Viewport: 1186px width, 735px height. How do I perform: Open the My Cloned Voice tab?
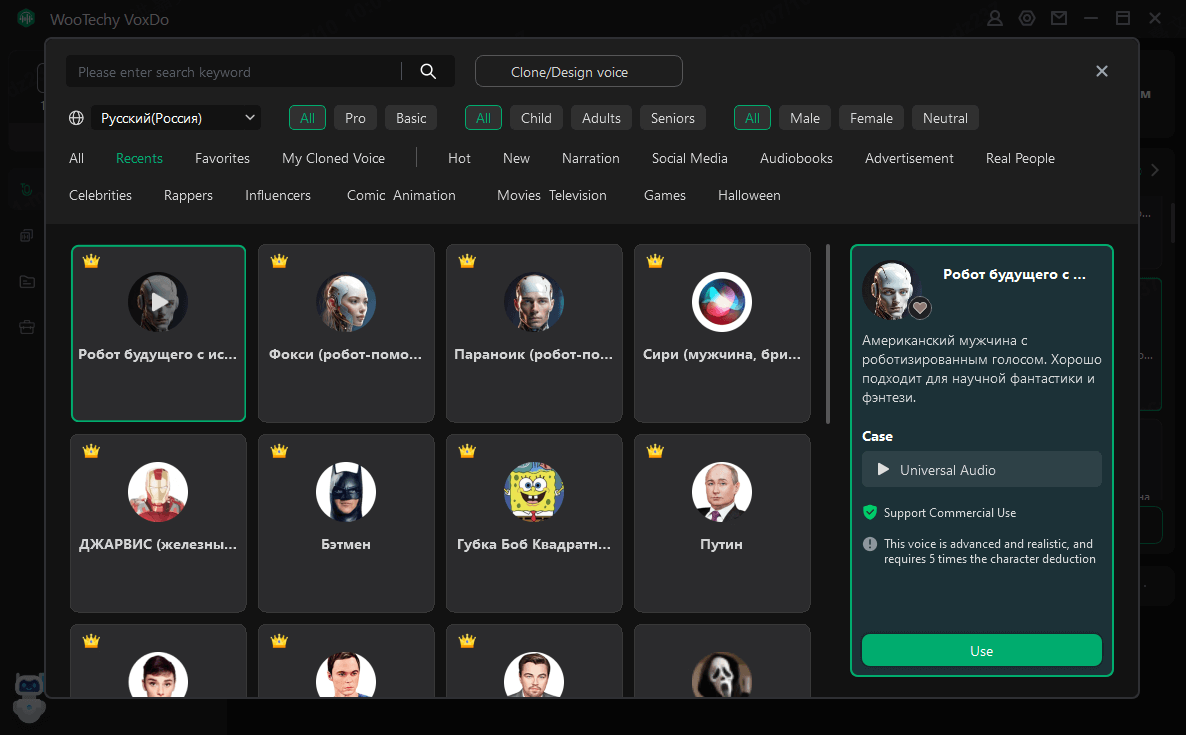click(334, 158)
